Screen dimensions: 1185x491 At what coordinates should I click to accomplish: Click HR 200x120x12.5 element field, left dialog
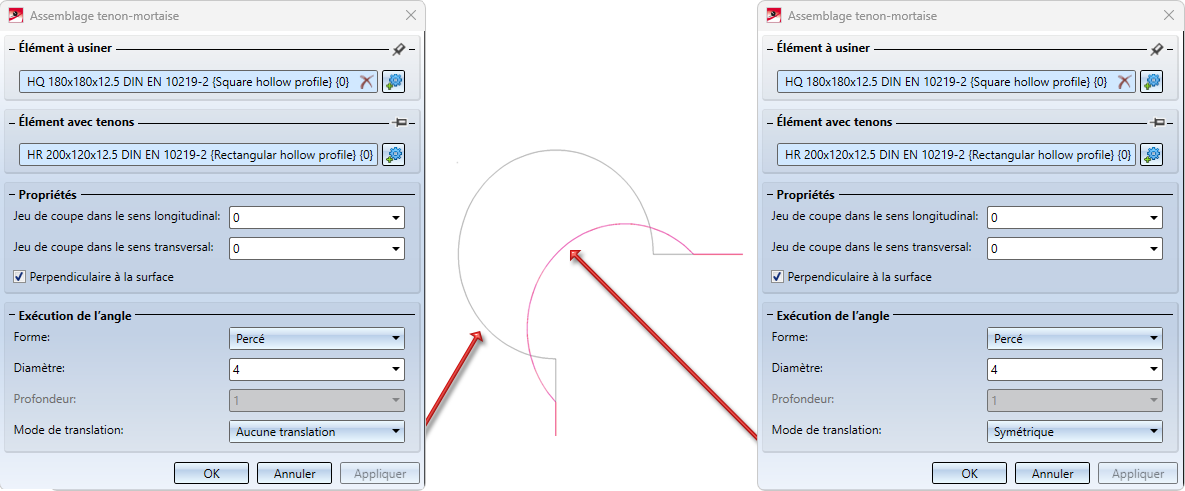(x=199, y=155)
